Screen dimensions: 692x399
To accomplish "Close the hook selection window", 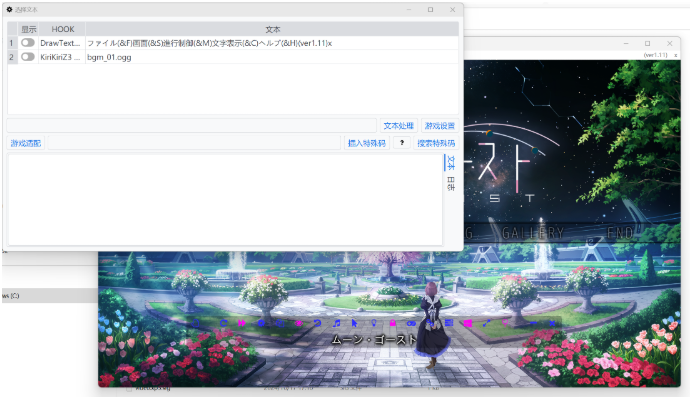I will 452,9.
